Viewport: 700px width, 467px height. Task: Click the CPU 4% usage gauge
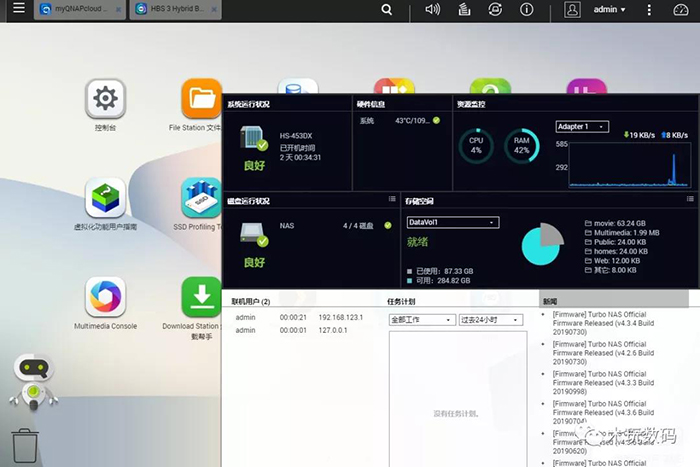[476, 146]
